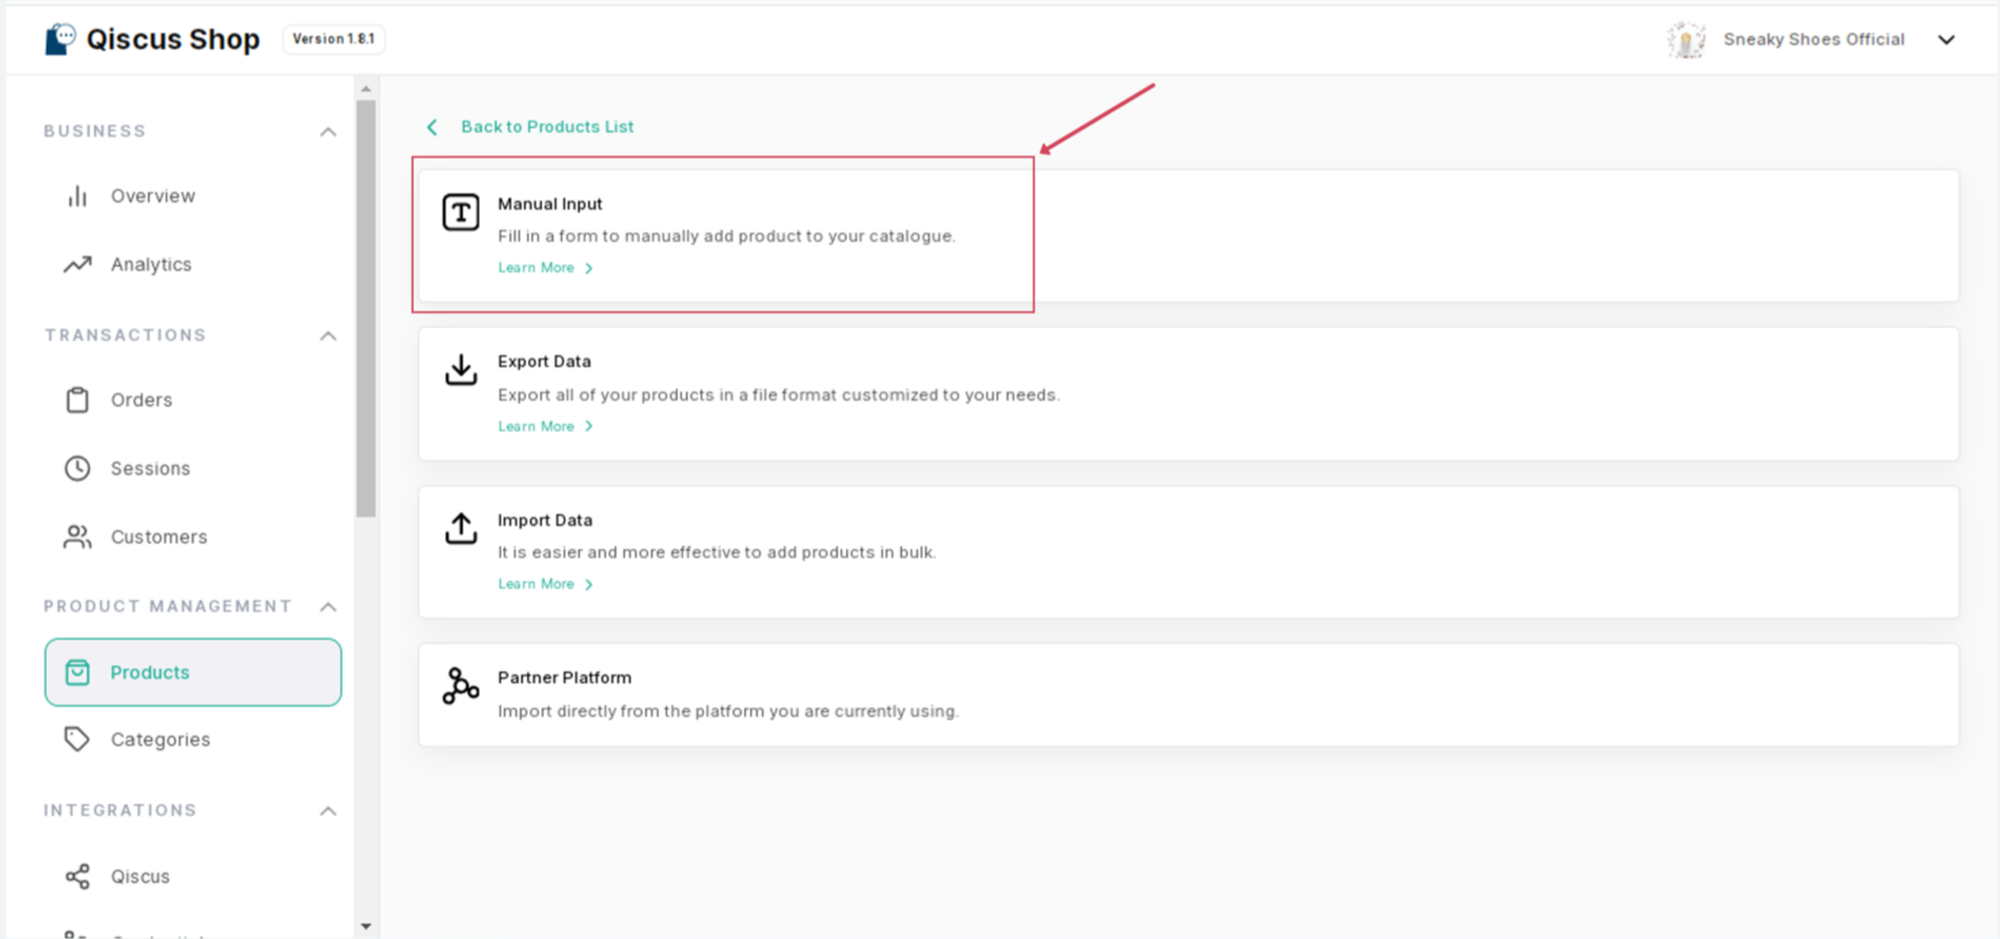This screenshot has height=939, width=2000.
Task: Click the Partner Platform nodes icon
Action: (x=460, y=686)
